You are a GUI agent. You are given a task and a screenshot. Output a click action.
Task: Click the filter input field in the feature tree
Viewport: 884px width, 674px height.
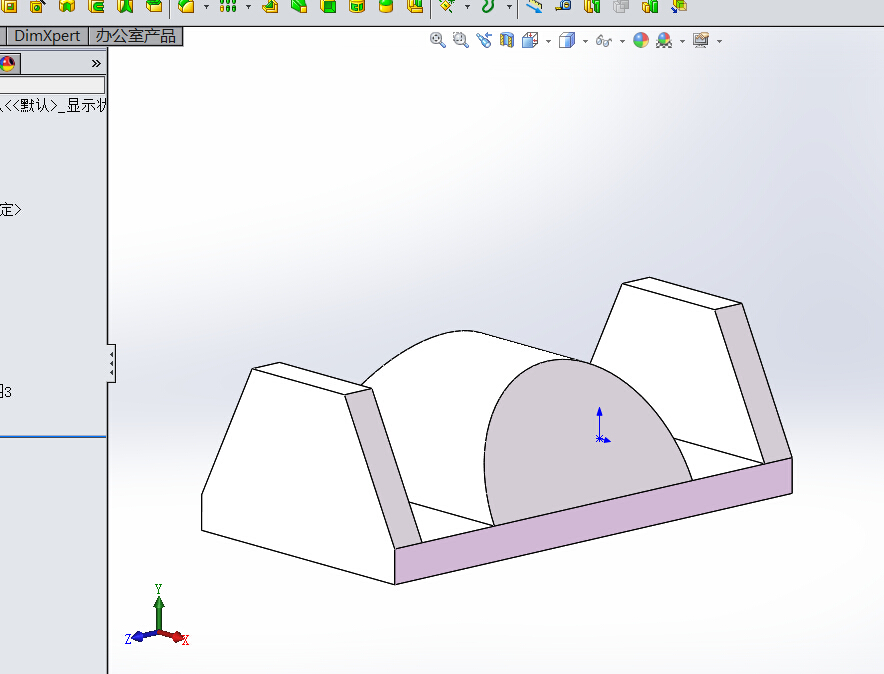52,85
